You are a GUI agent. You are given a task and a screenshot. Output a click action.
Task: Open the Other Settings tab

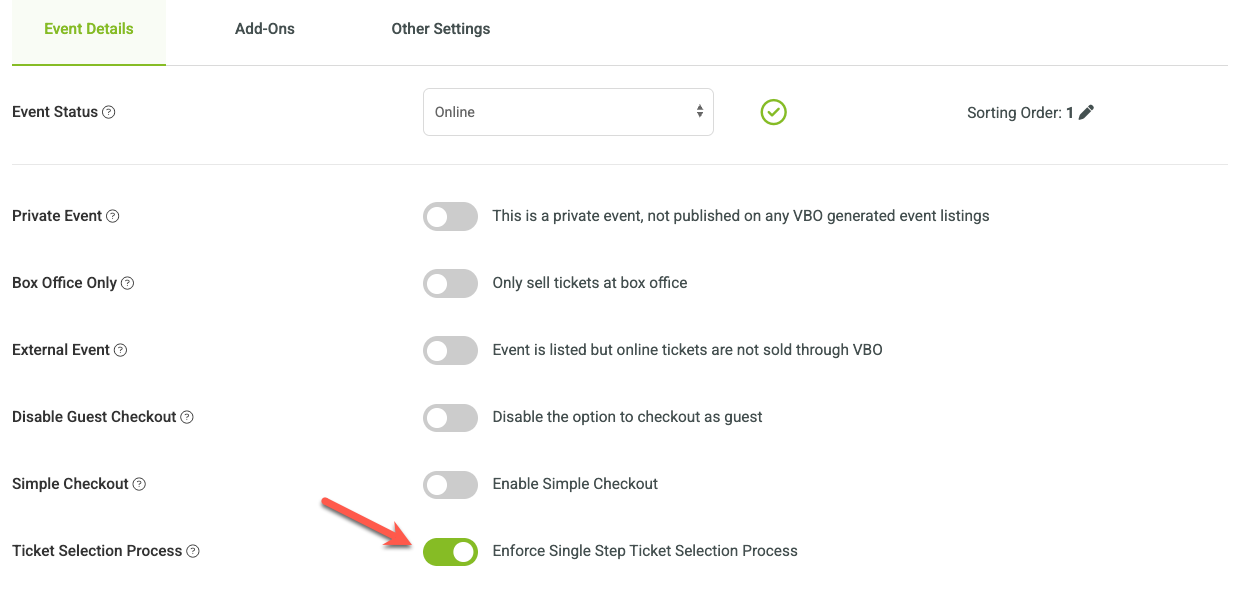click(x=441, y=29)
